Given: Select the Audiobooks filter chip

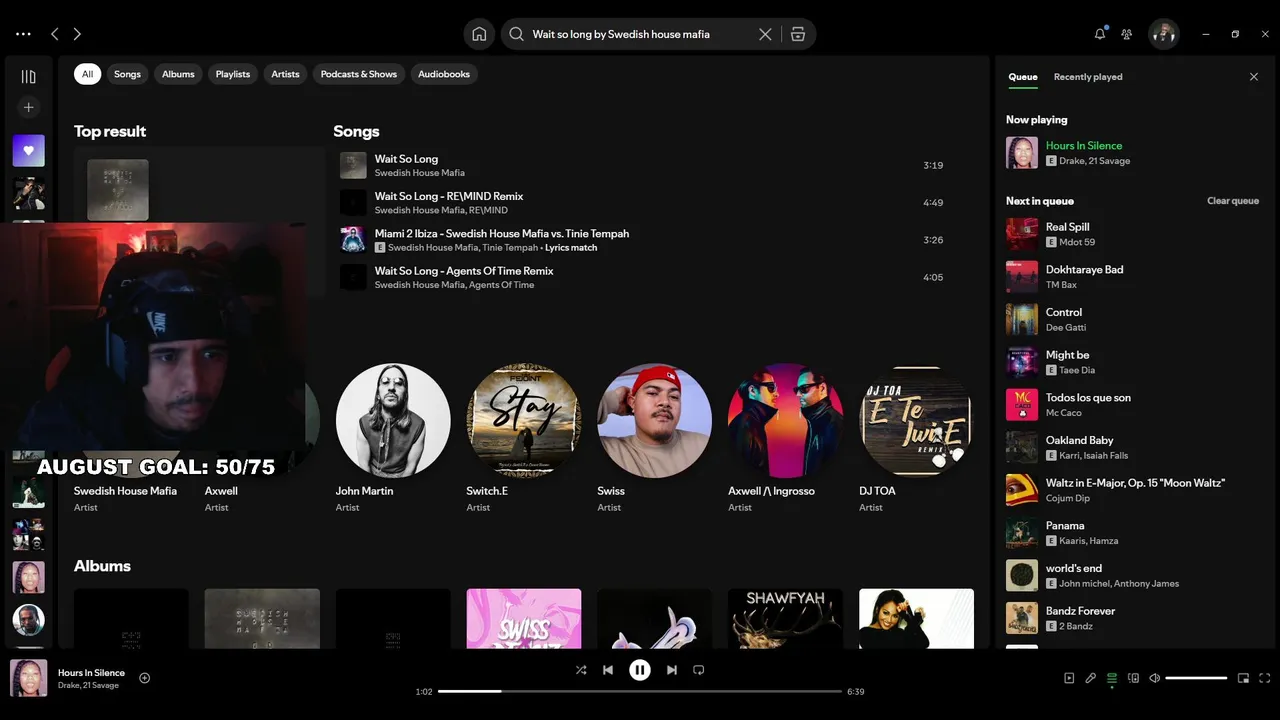Looking at the screenshot, I should pos(444,74).
